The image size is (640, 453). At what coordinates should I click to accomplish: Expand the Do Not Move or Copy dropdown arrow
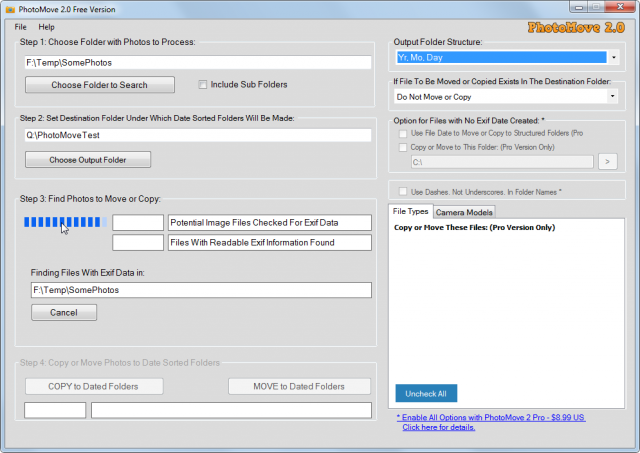point(612,97)
